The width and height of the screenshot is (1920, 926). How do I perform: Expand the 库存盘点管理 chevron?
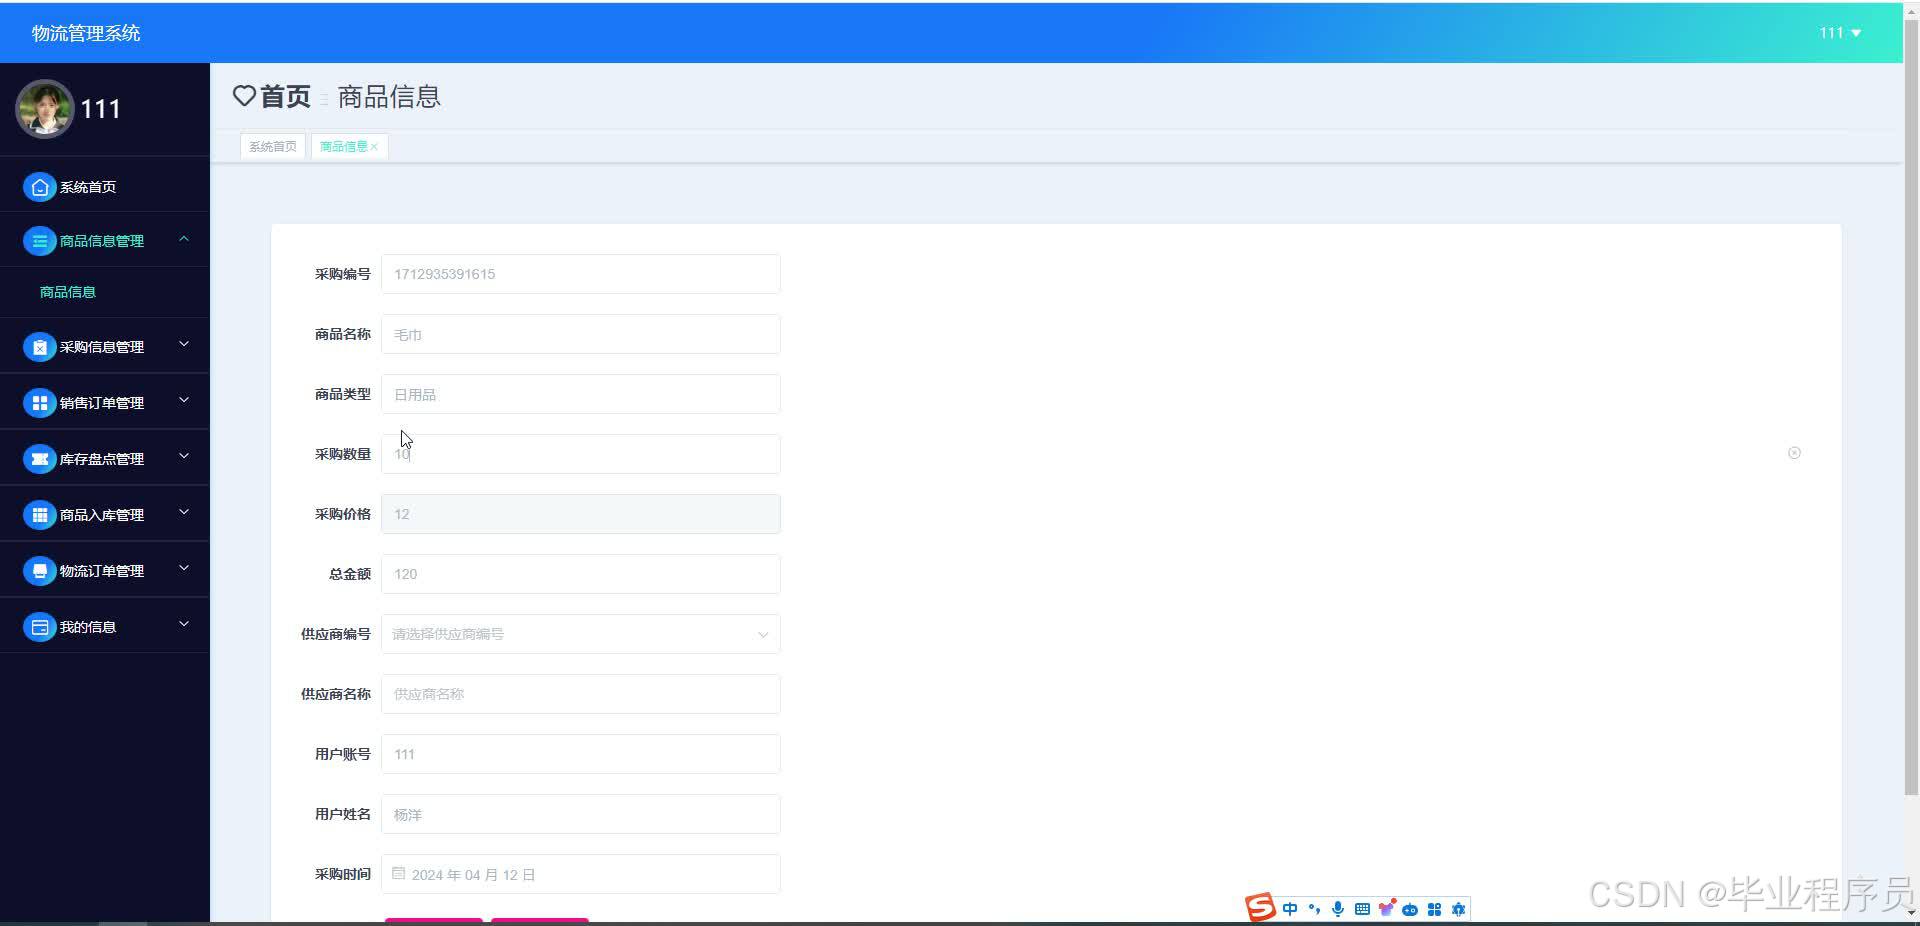(x=184, y=457)
